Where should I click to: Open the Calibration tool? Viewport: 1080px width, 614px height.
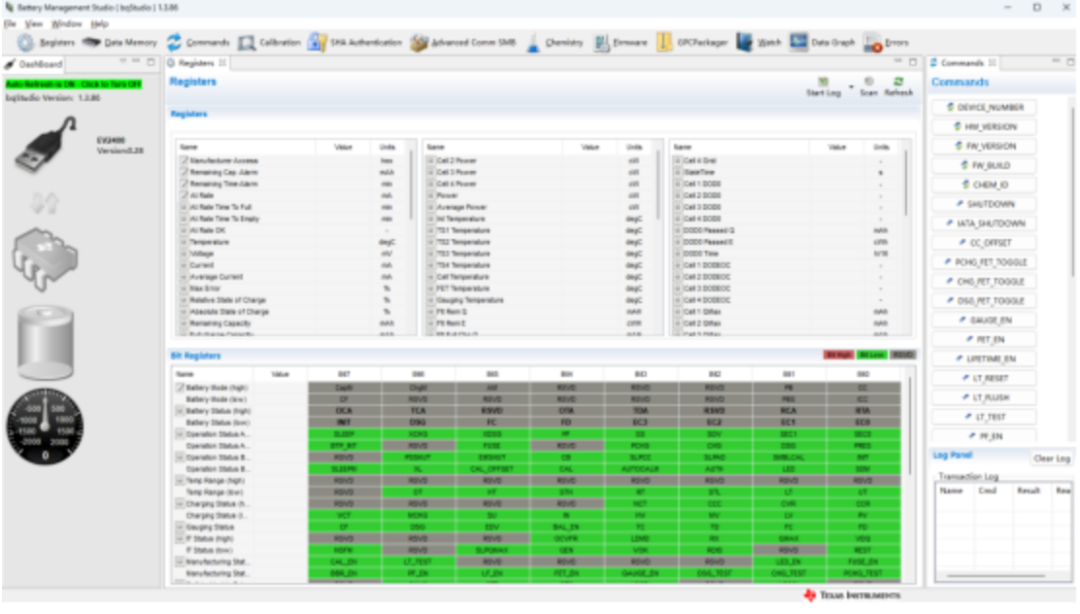tap(269, 43)
